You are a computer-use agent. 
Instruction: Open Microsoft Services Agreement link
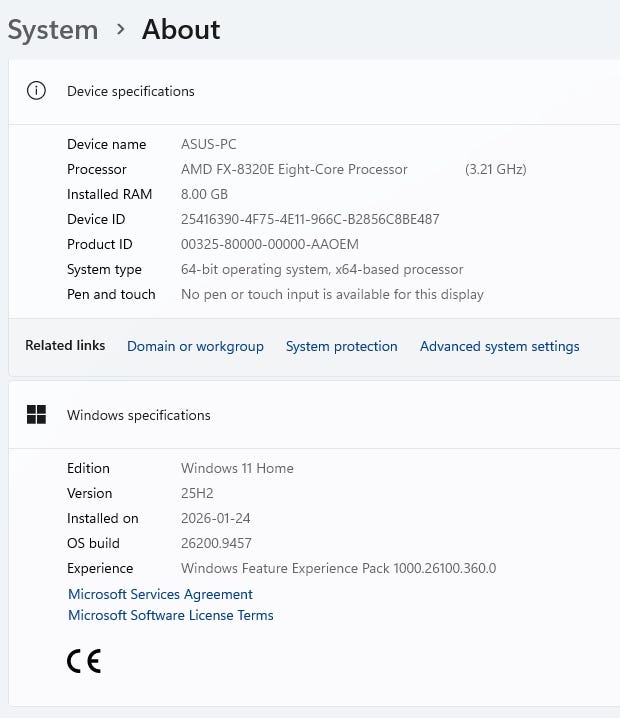pos(160,594)
